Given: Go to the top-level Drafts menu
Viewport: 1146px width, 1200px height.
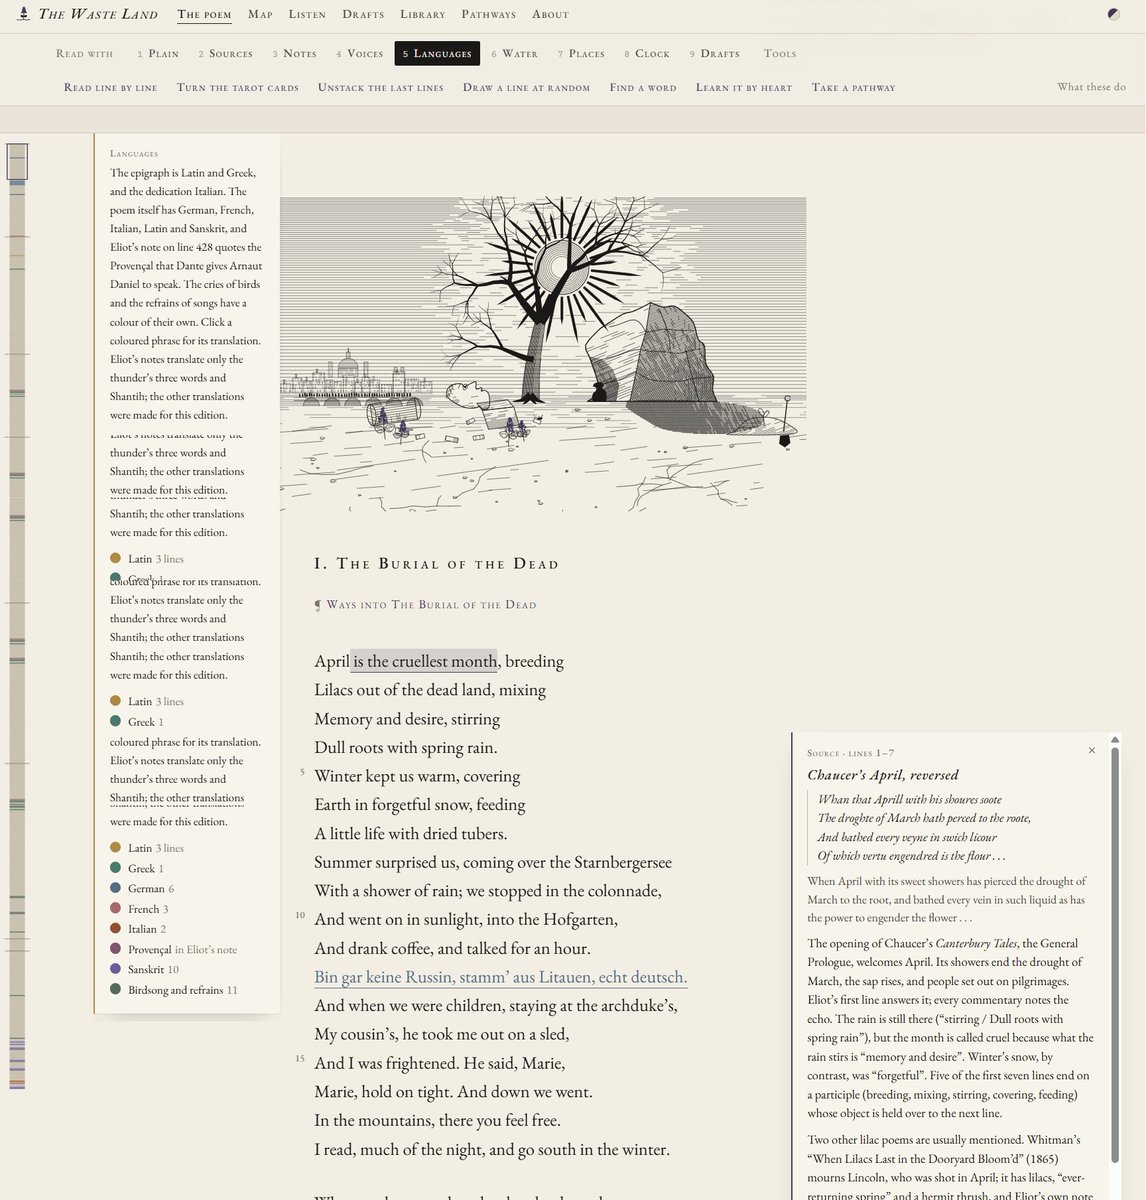Looking at the screenshot, I should coord(363,14).
